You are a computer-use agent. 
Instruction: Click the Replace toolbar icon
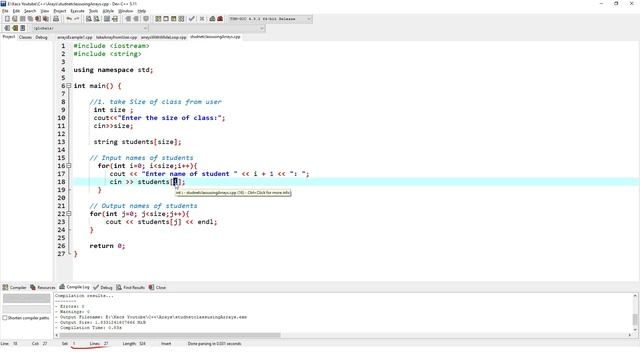click(97, 19)
